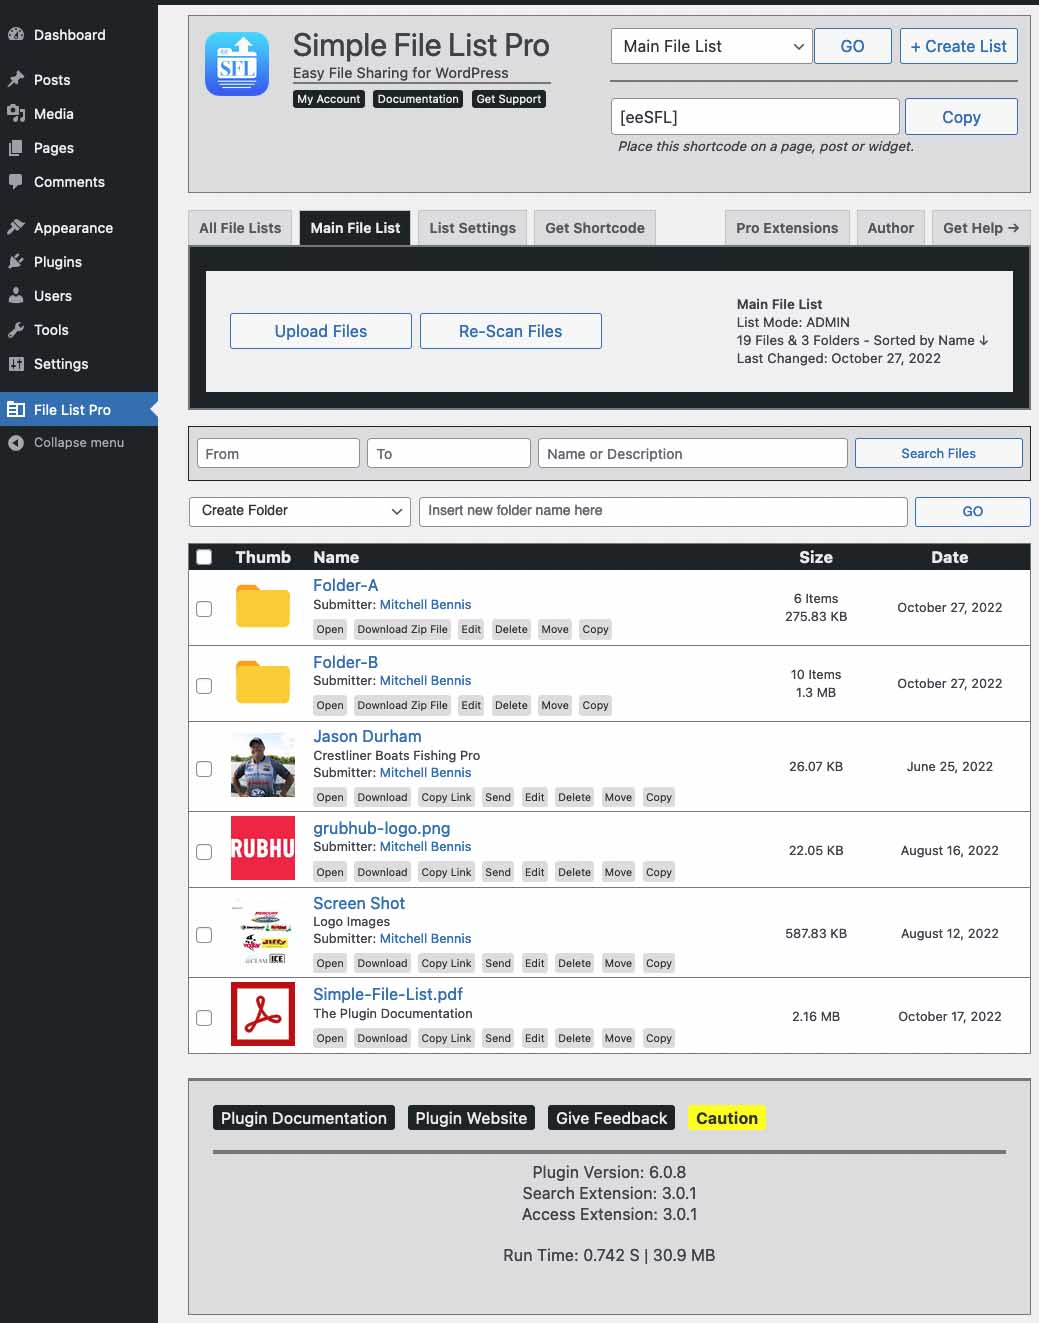This screenshot has height=1323, width=1039.
Task: Click the Simple File List Pro SFL logo
Action: pos(237,64)
